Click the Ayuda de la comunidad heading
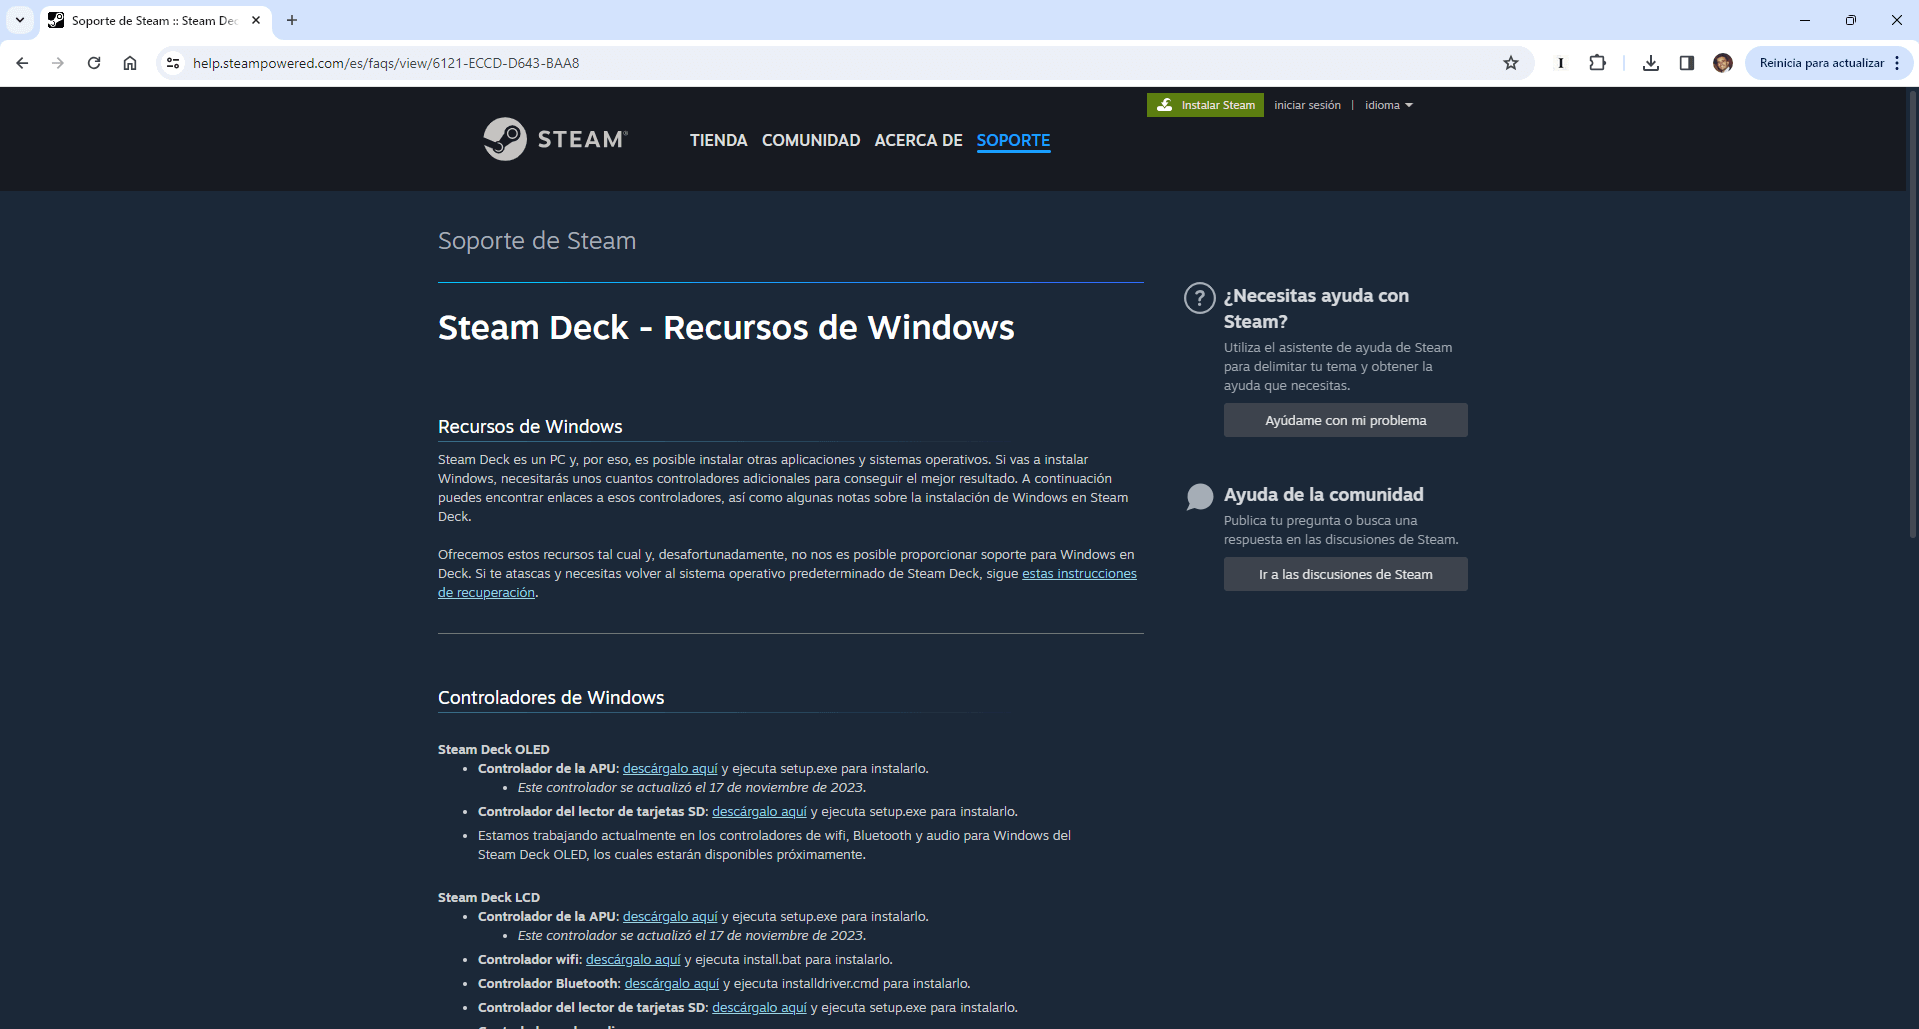The image size is (1919, 1029). [x=1323, y=495]
